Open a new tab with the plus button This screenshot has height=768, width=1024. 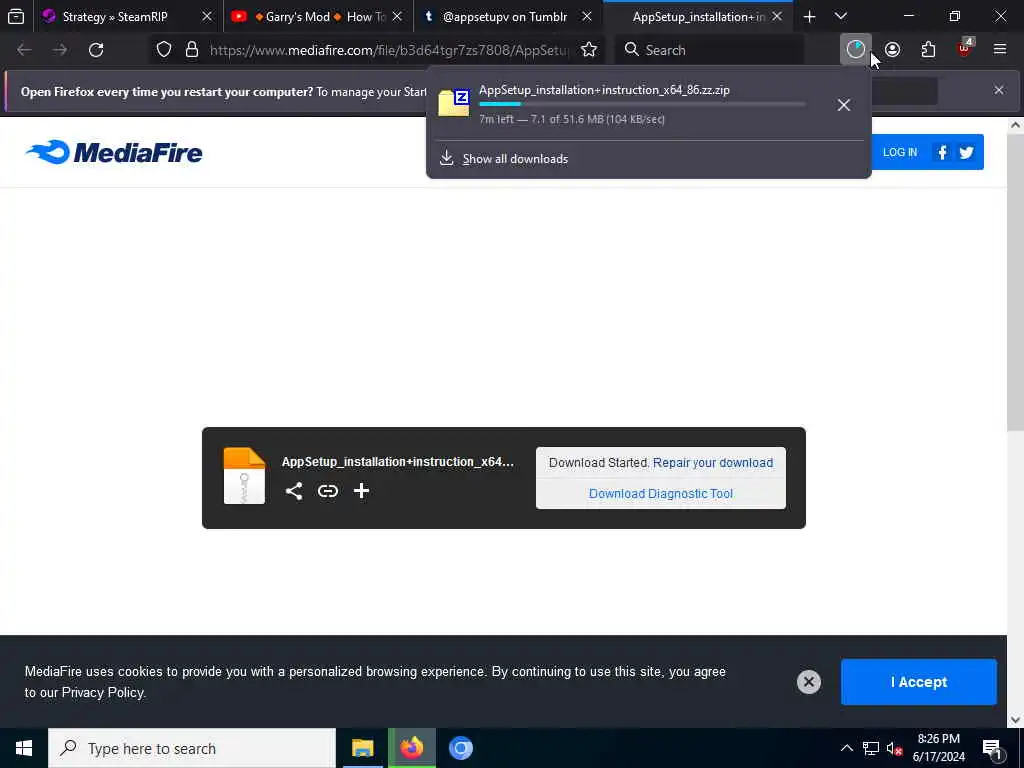tap(810, 16)
